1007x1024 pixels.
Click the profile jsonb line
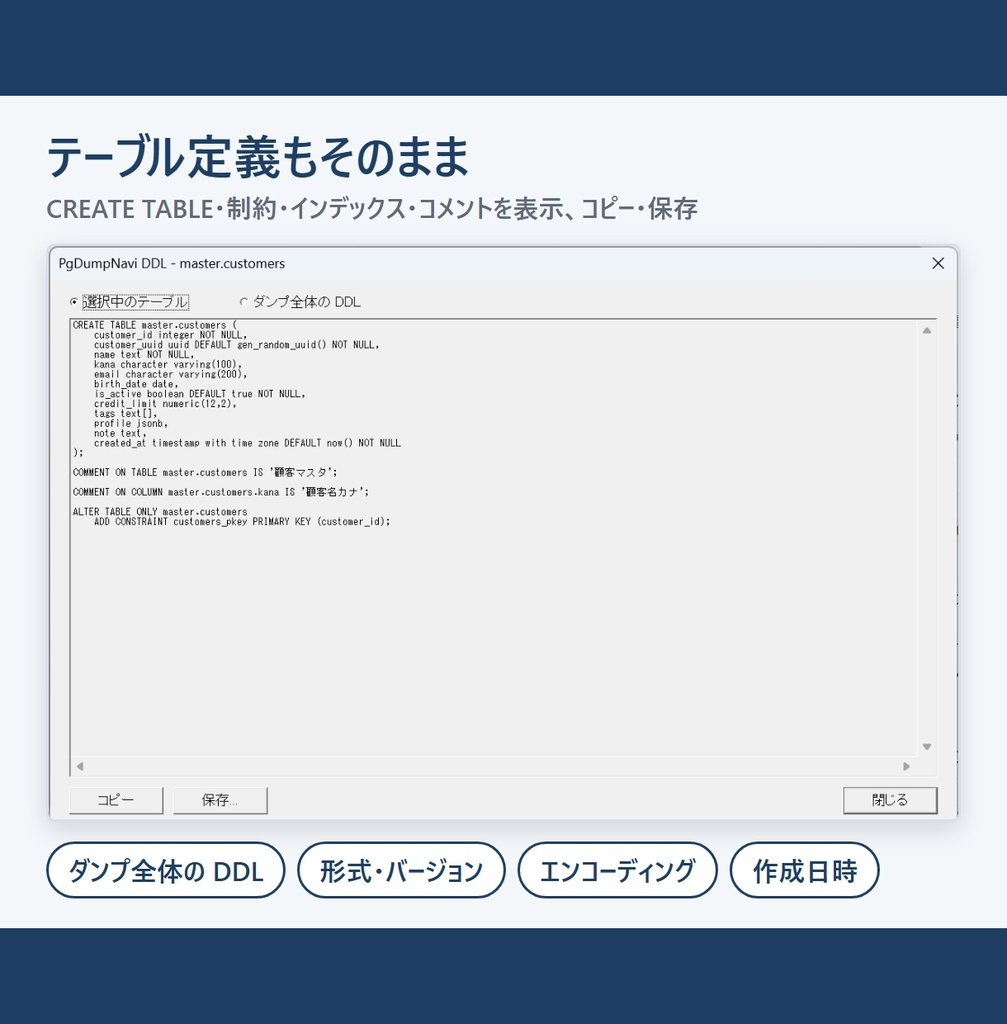tap(131, 423)
